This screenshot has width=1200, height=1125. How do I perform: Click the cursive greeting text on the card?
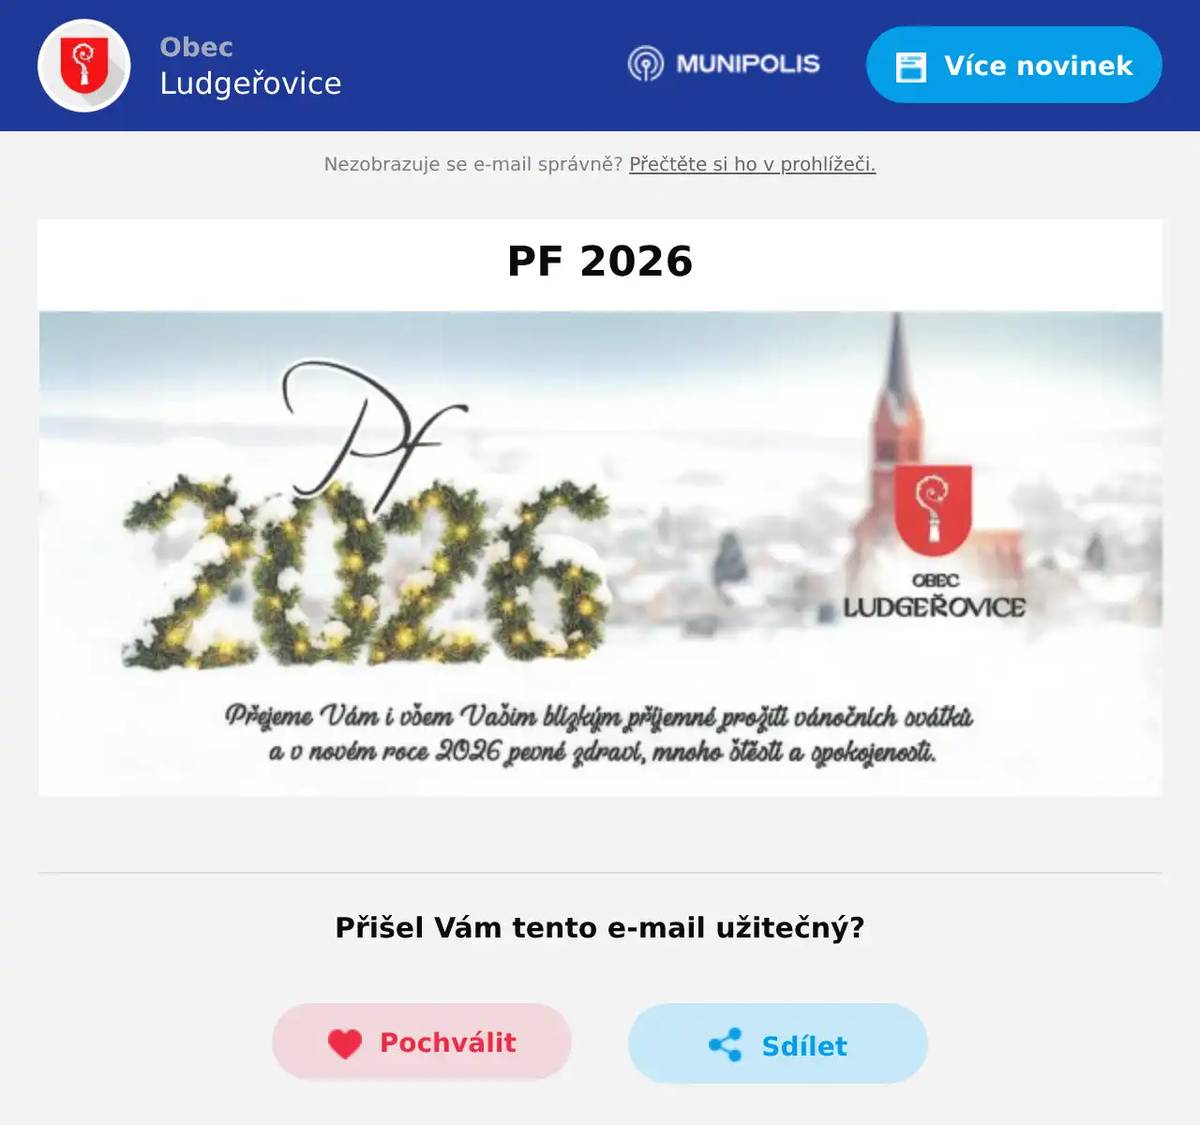click(599, 733)
